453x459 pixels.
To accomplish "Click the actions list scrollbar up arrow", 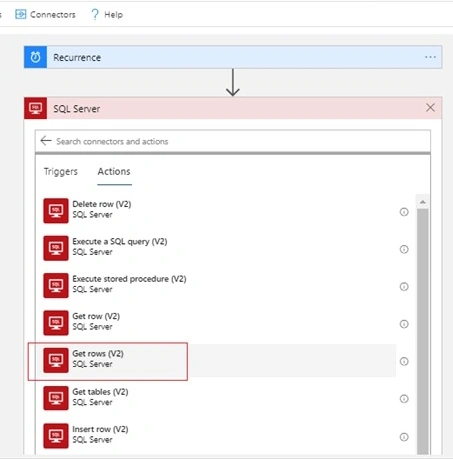I will pos(423,202).
